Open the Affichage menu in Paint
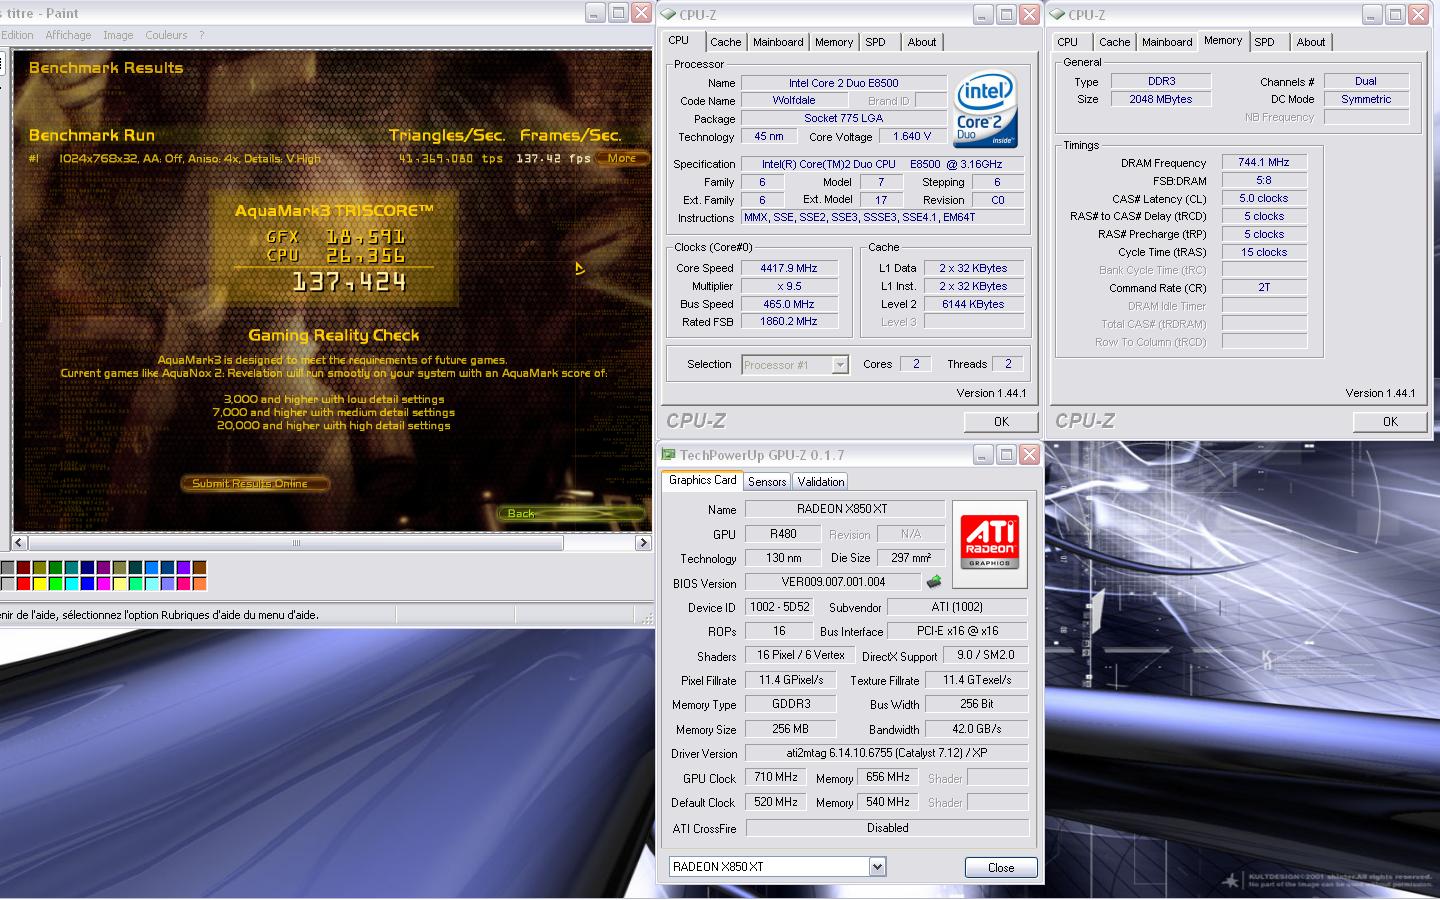 click(x=68, y=35)
